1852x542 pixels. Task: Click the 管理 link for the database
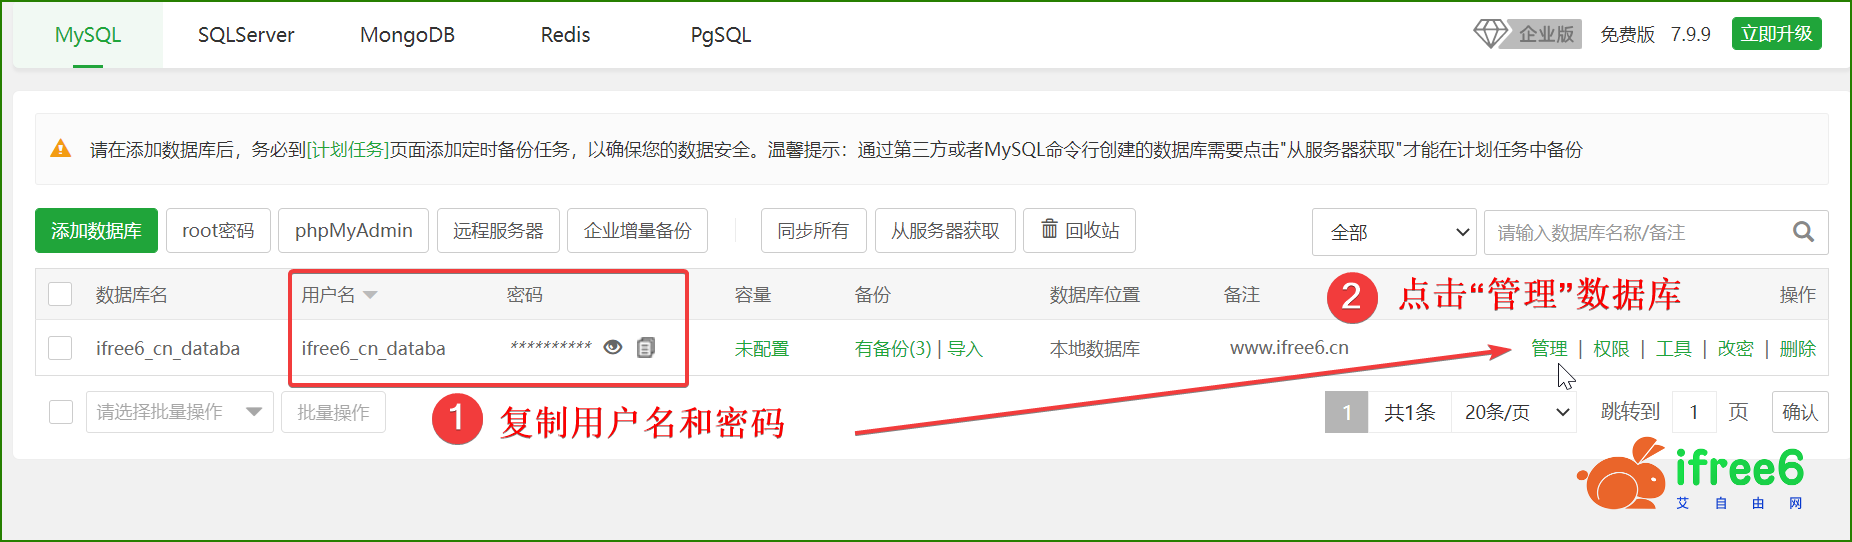(1549, 348)
